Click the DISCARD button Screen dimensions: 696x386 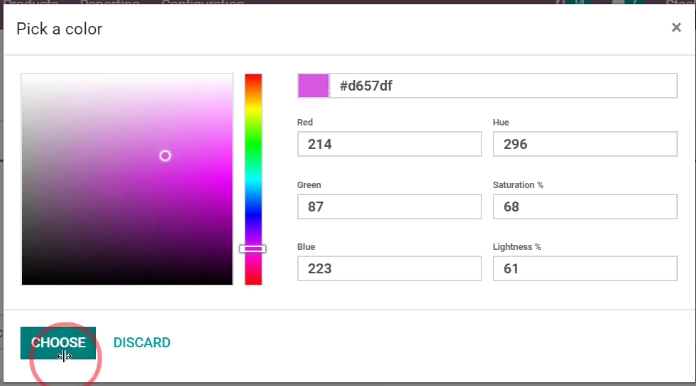(x=142, y=343)
